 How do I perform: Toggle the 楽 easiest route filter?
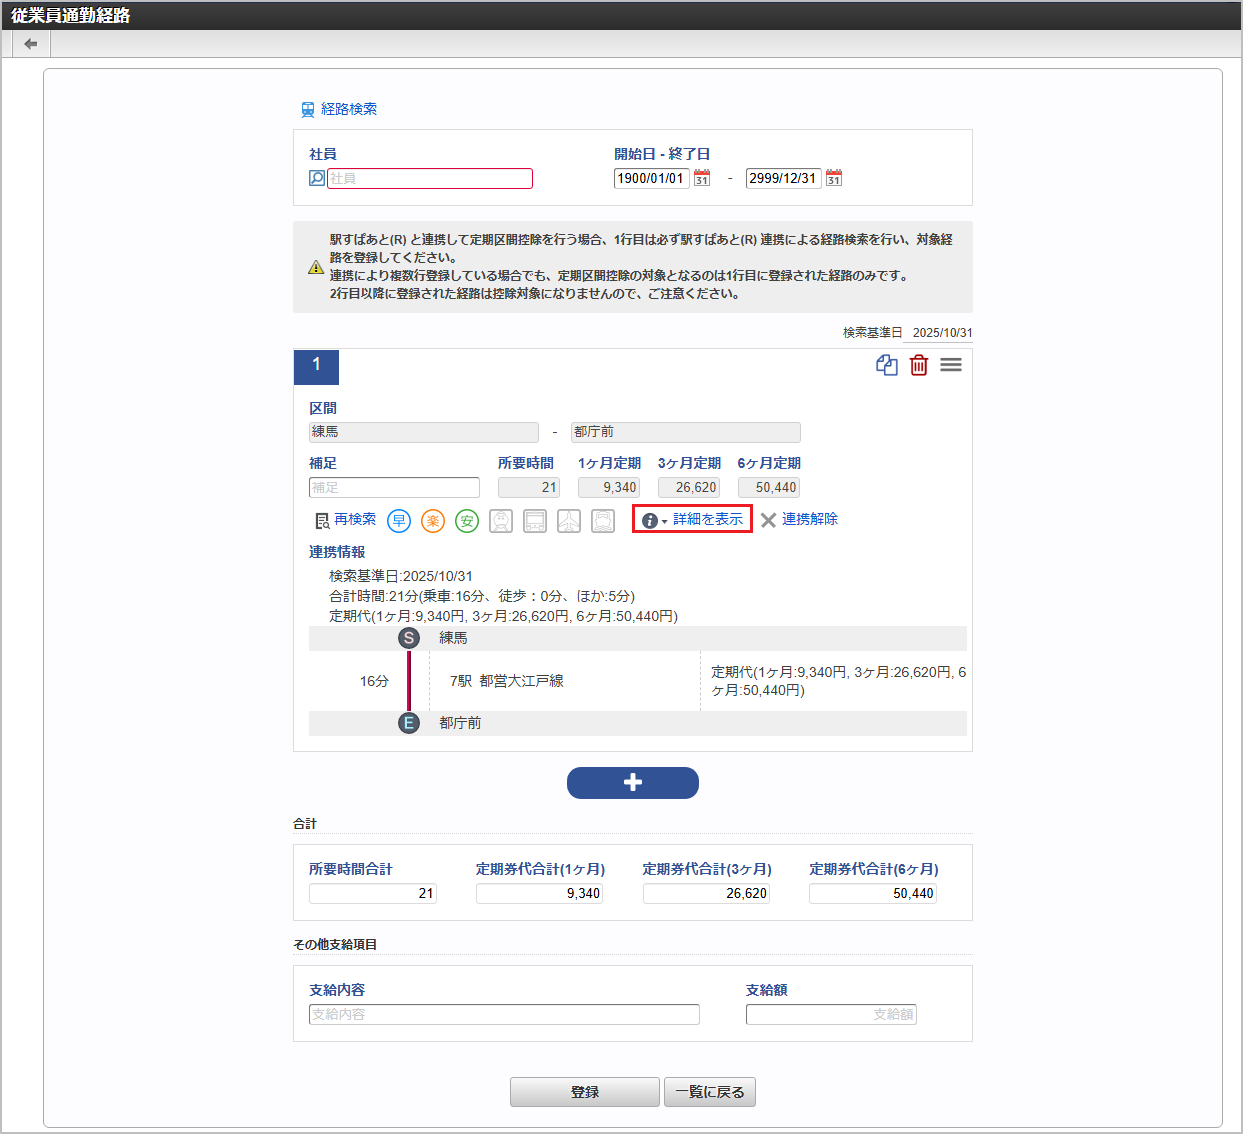point(432,520)
